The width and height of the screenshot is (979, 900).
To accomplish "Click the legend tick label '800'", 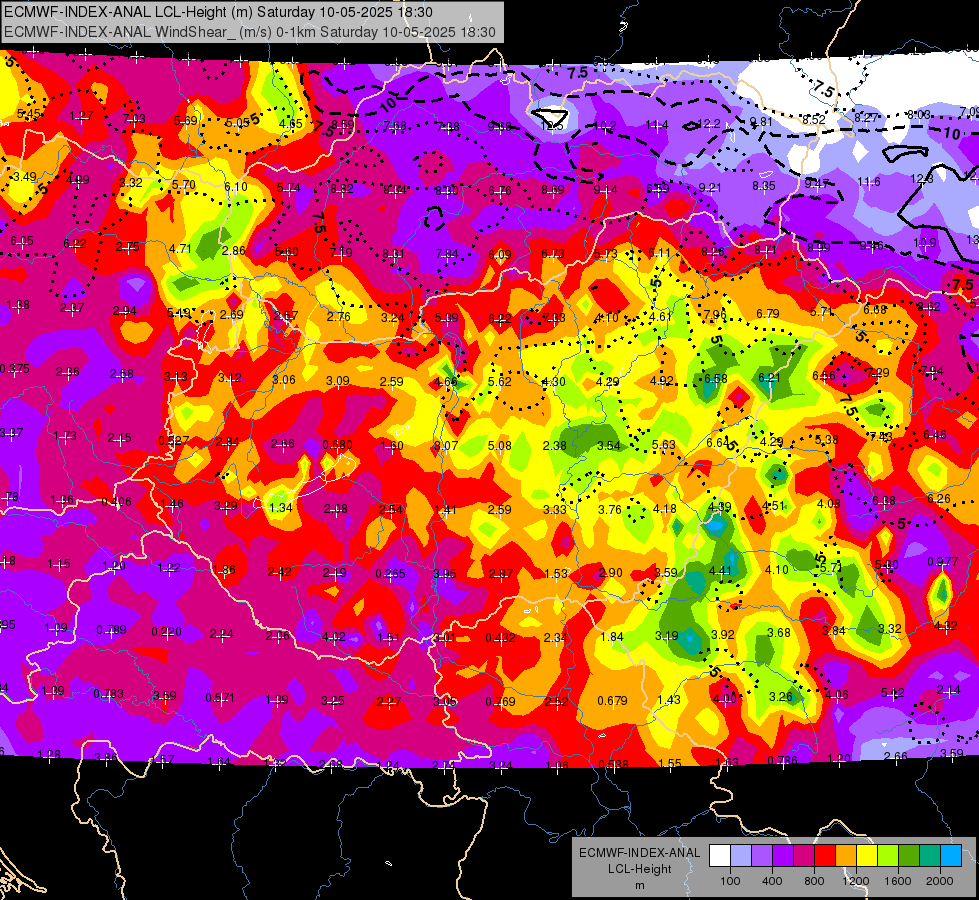I will tap(814, 881).
